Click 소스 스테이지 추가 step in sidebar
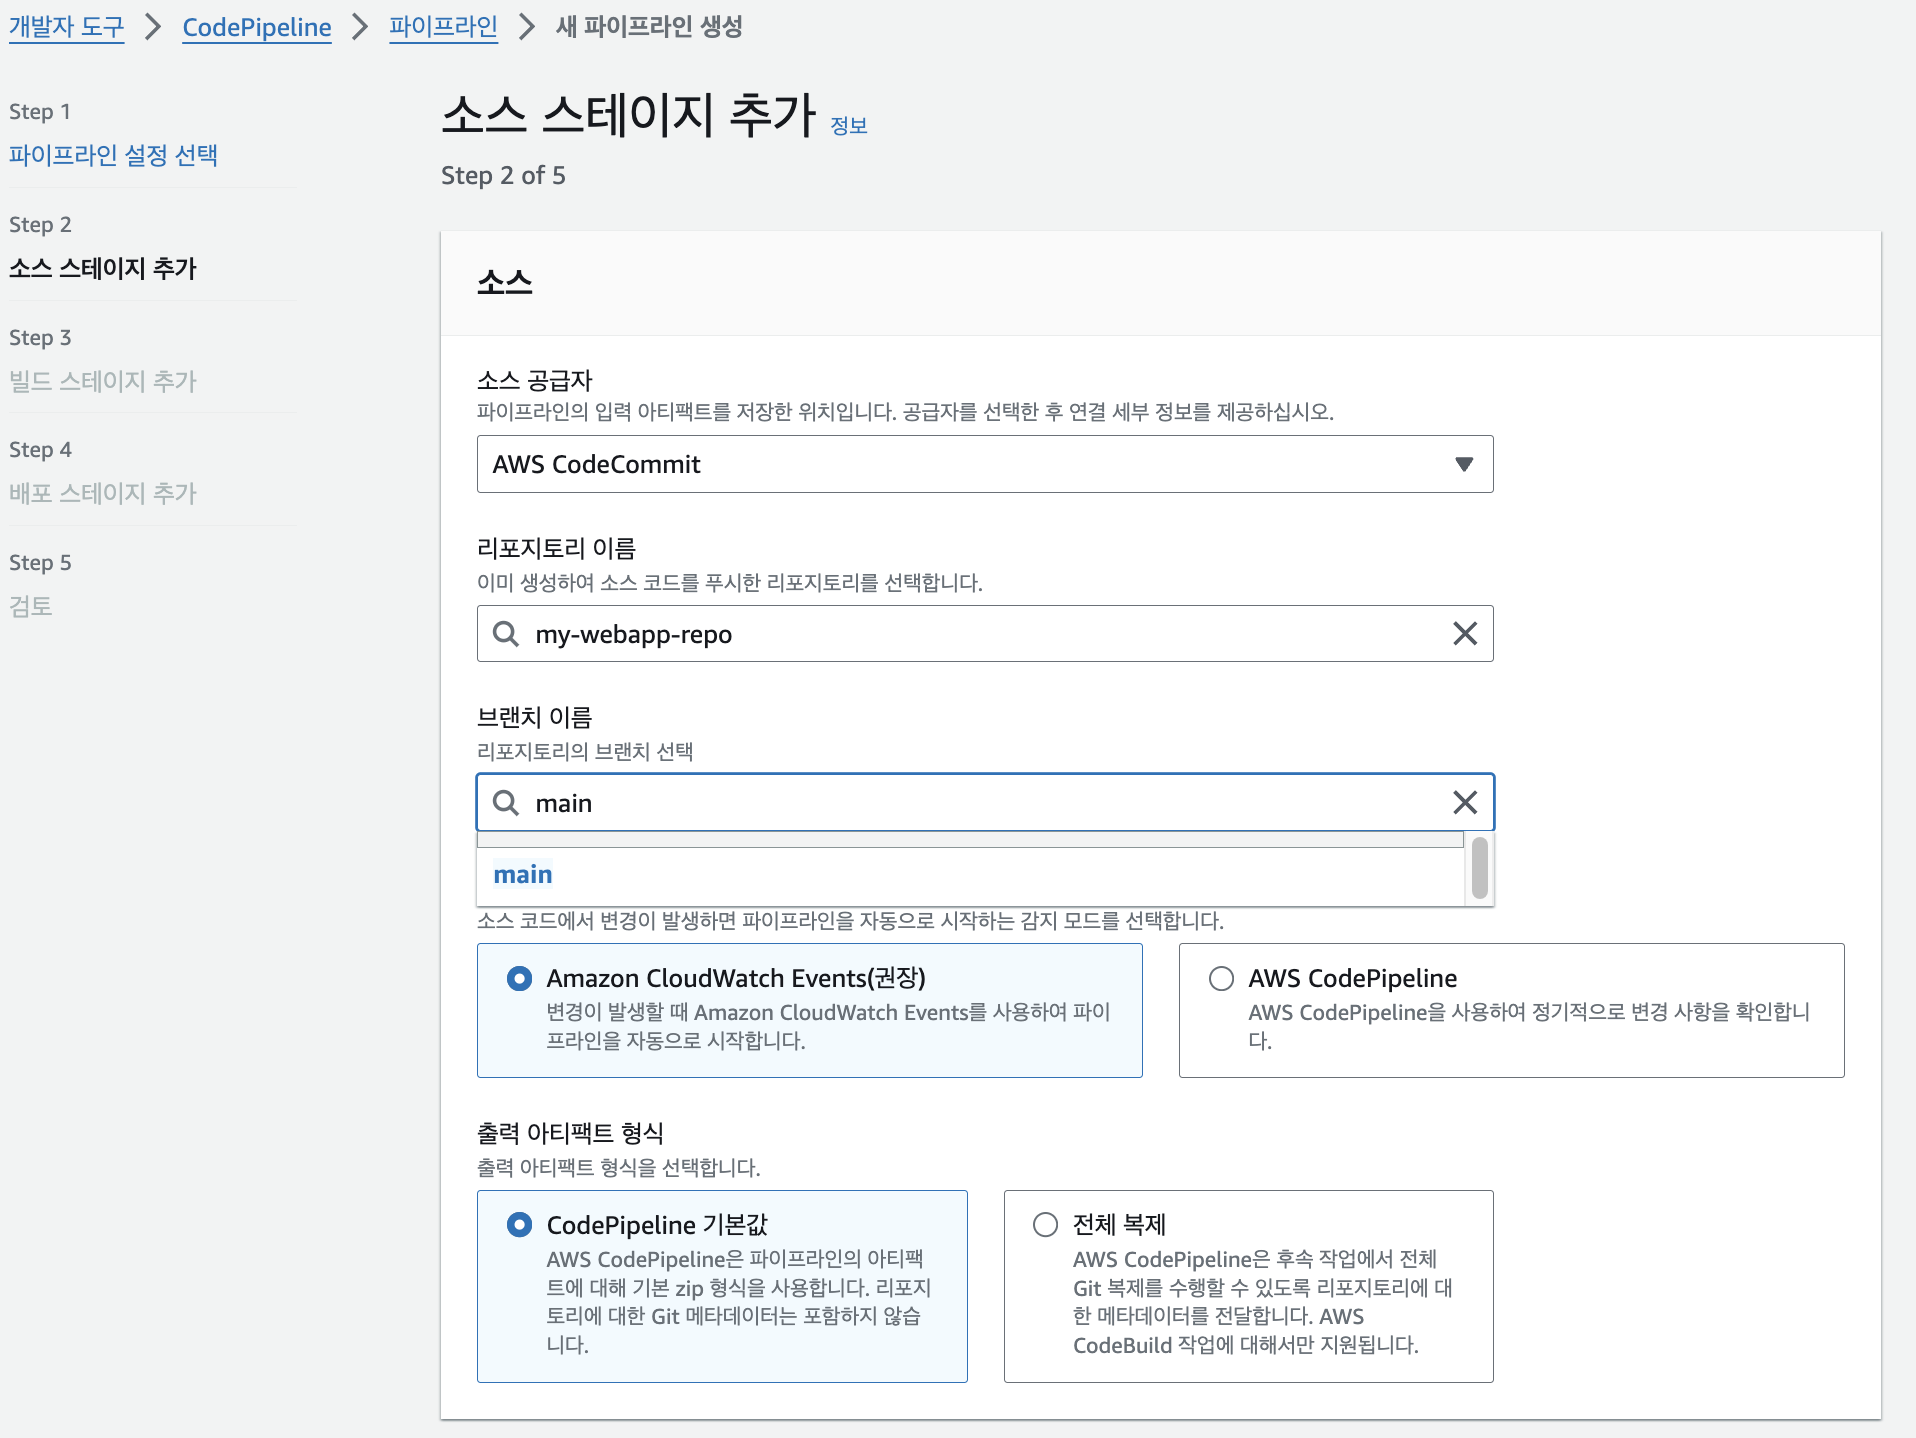Image resolution: width=1916 pixels, height=1438 pixels. (x=103, y=268)
